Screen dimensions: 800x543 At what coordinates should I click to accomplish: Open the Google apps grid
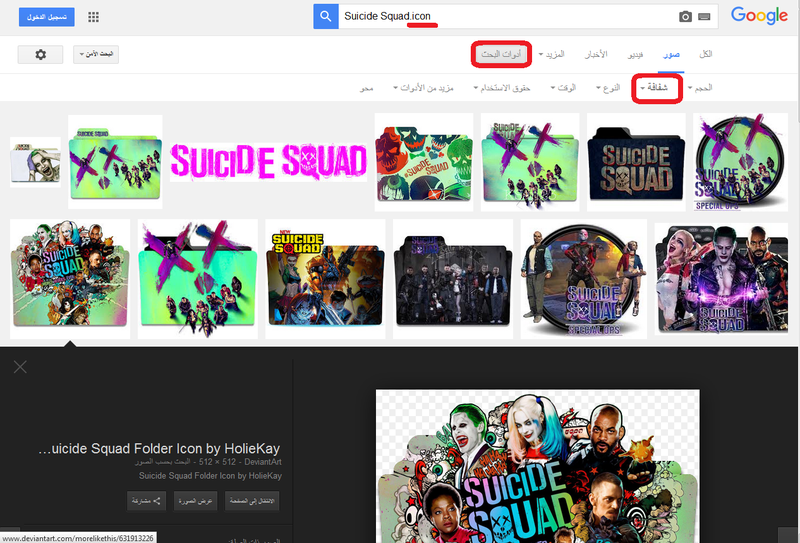tap(93, 17)
